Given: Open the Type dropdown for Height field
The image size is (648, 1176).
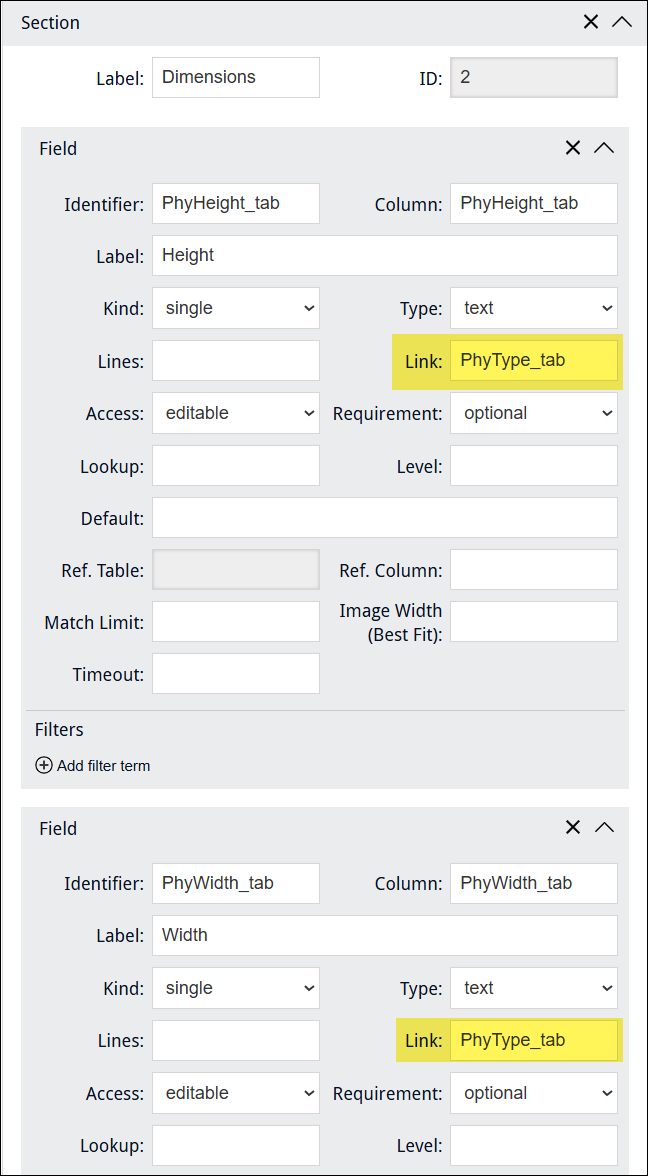Looking at the screenshot, I should coord(534,308).
